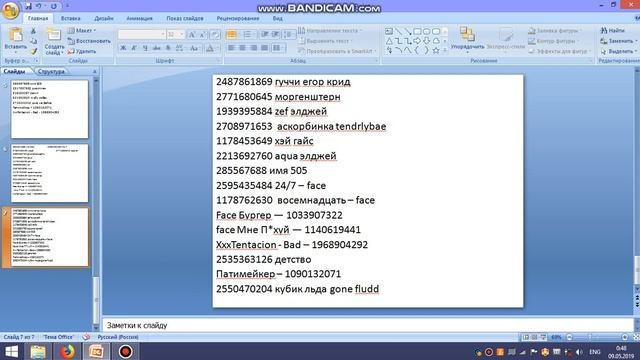Open the font name combo box
Viewport: 640px width, 360px height.
(x=142, y=35)
